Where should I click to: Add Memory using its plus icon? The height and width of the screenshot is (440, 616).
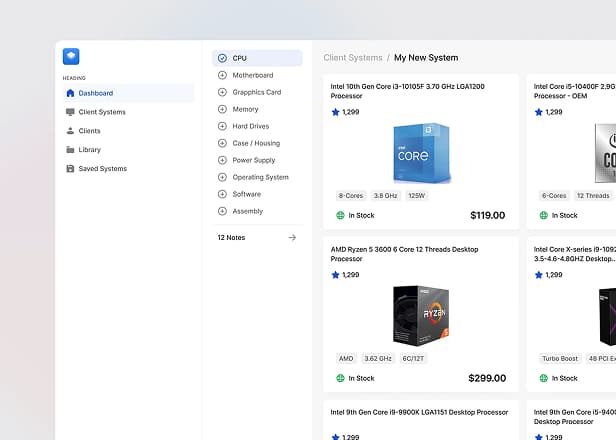(222, 109)
